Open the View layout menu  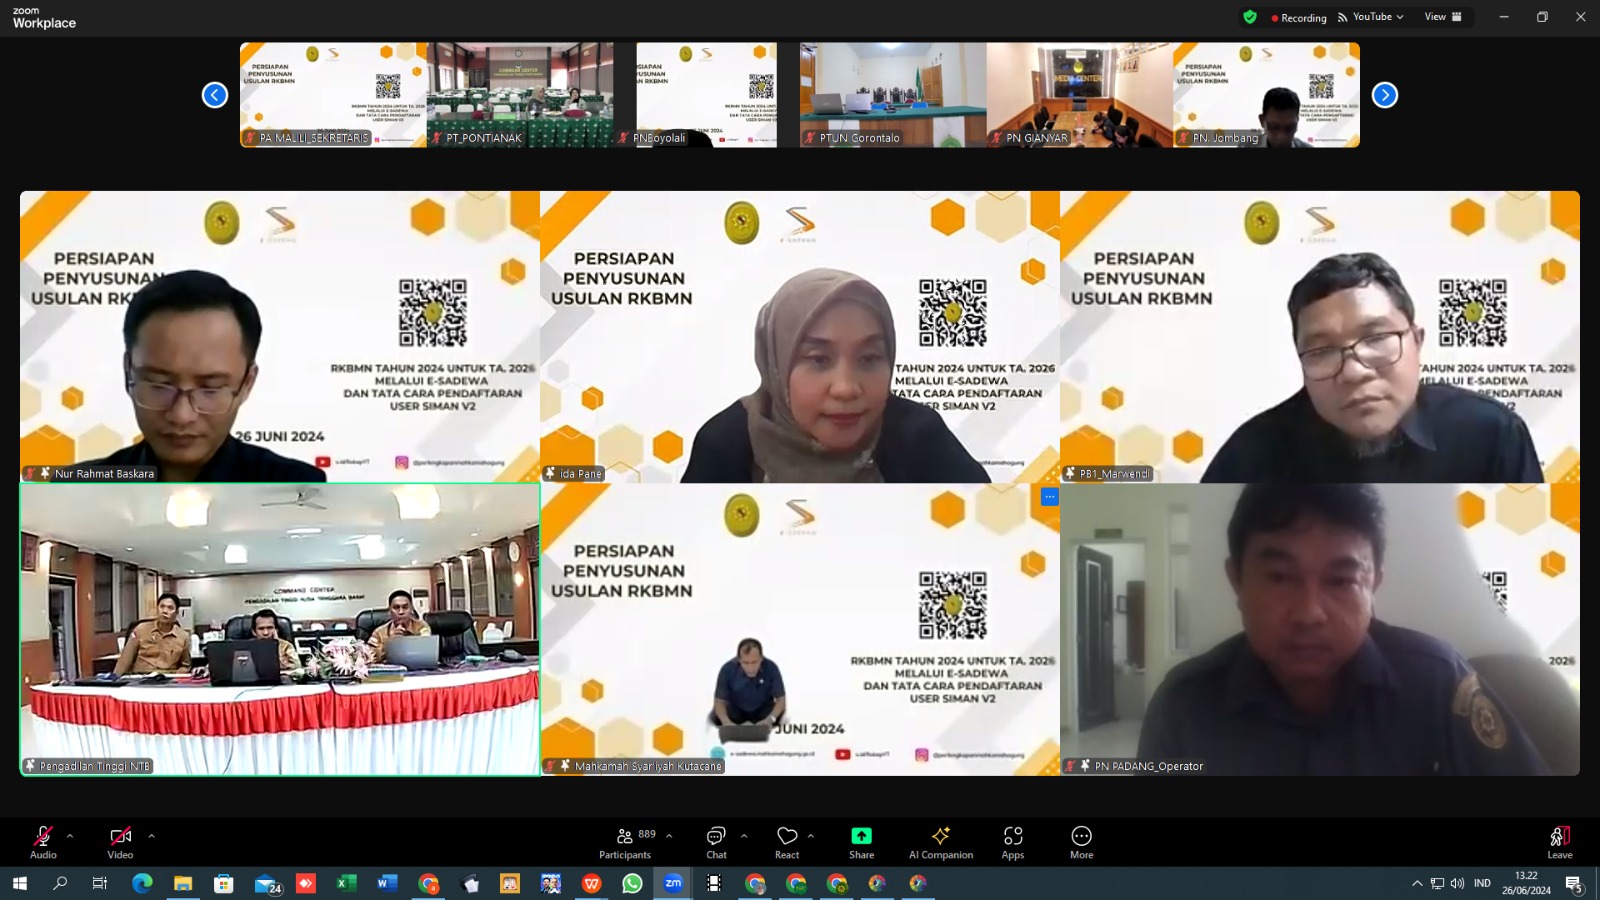point(1442,17)
